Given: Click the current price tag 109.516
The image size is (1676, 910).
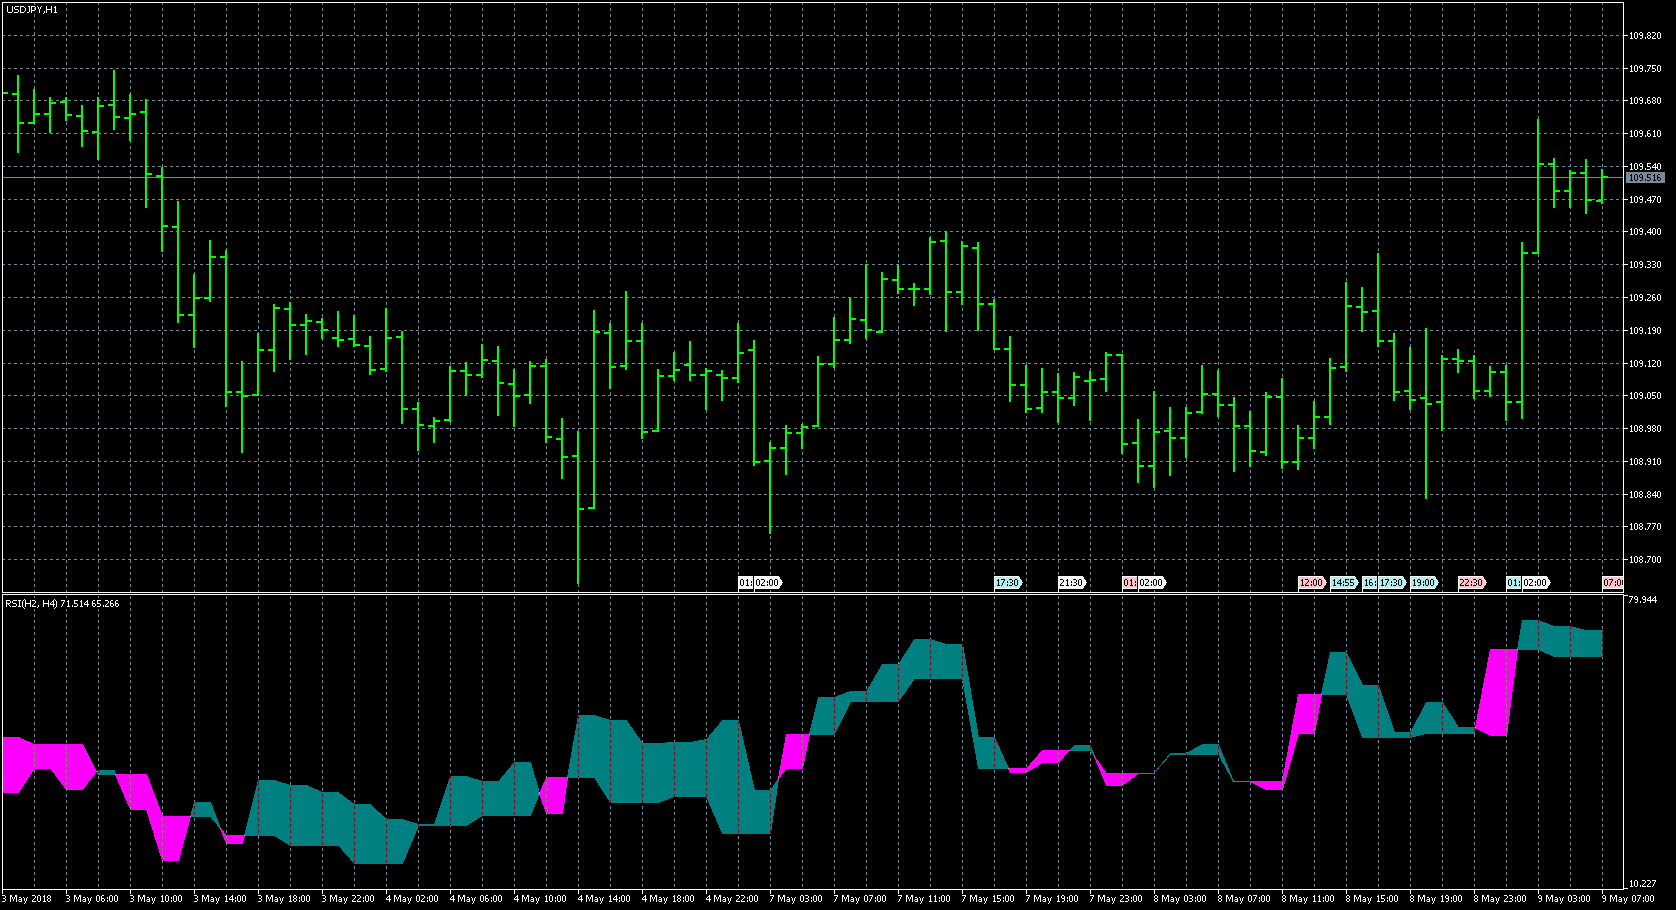Looking at the screenshot, I should point(1644,178).
